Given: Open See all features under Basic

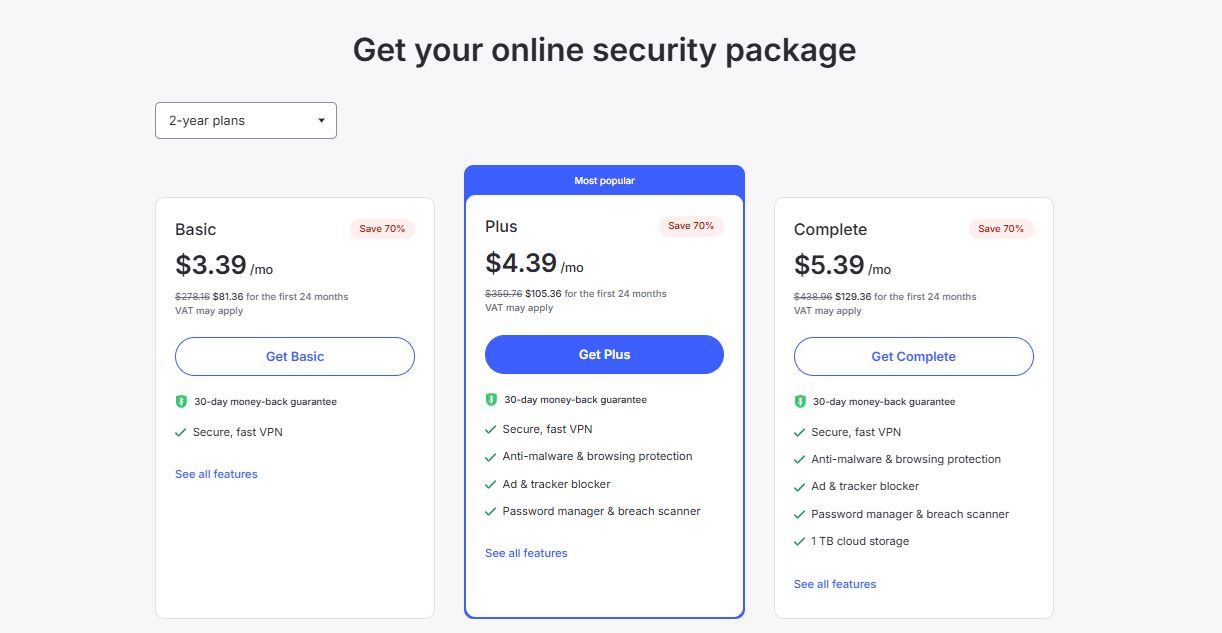Looking at the screenshot, I should 216,474.
